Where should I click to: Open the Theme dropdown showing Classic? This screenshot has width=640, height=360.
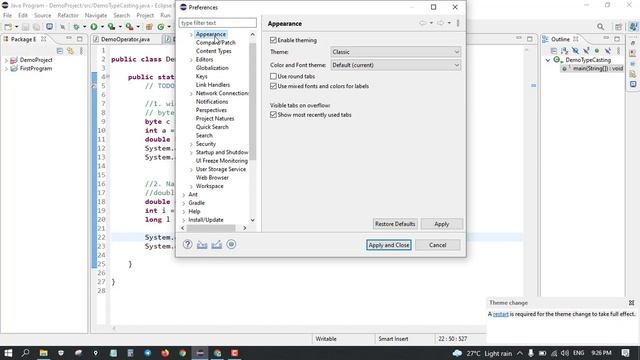click(x=396, y=52)
